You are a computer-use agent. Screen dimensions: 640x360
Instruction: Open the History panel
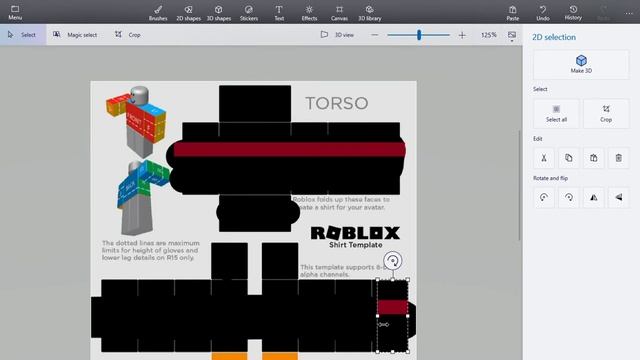pyautogui.click(x=573, y=13)
